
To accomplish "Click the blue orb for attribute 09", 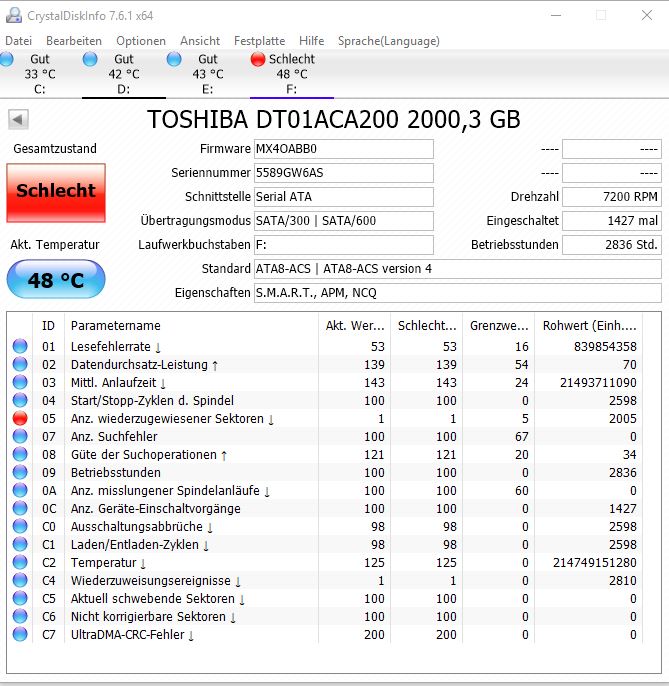I will [x=20, y=472].
